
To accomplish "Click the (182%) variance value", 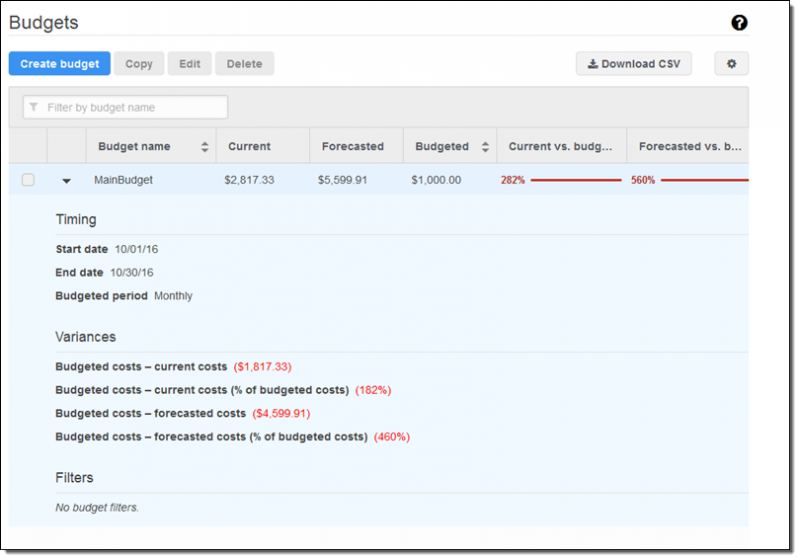I will [373, 390].
